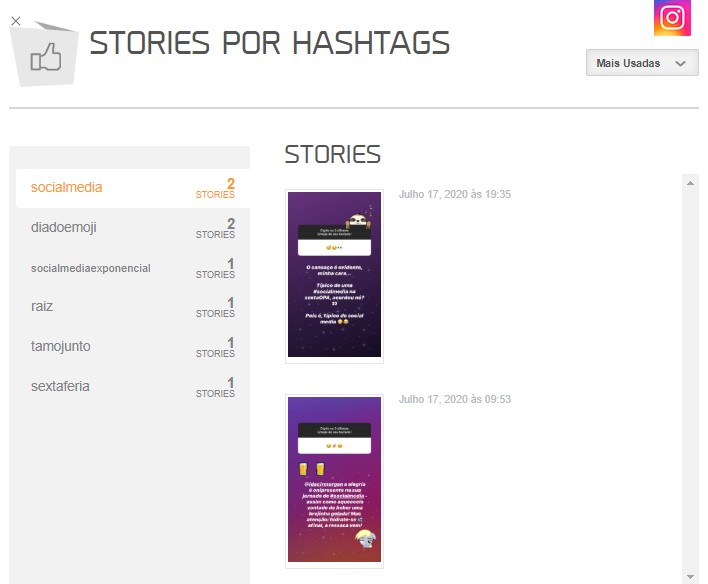Click the date 'Julho 17, 2020 às 09:53'
The width and height of the screenshot is (708, 584).
[455, 399]
